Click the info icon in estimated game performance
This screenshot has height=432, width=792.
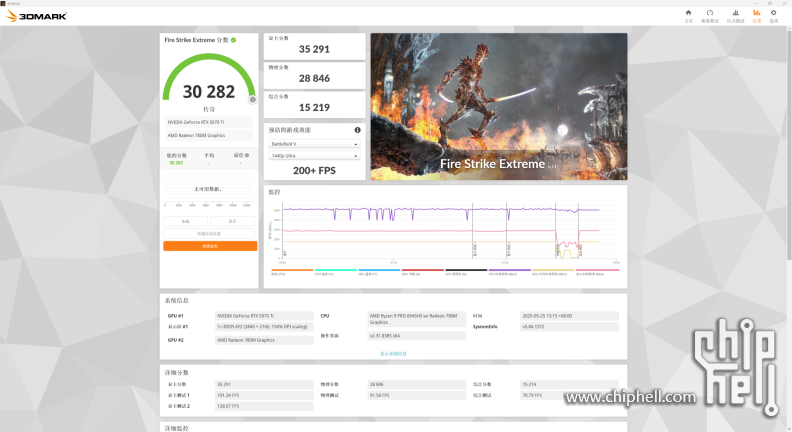pos(357,130)
